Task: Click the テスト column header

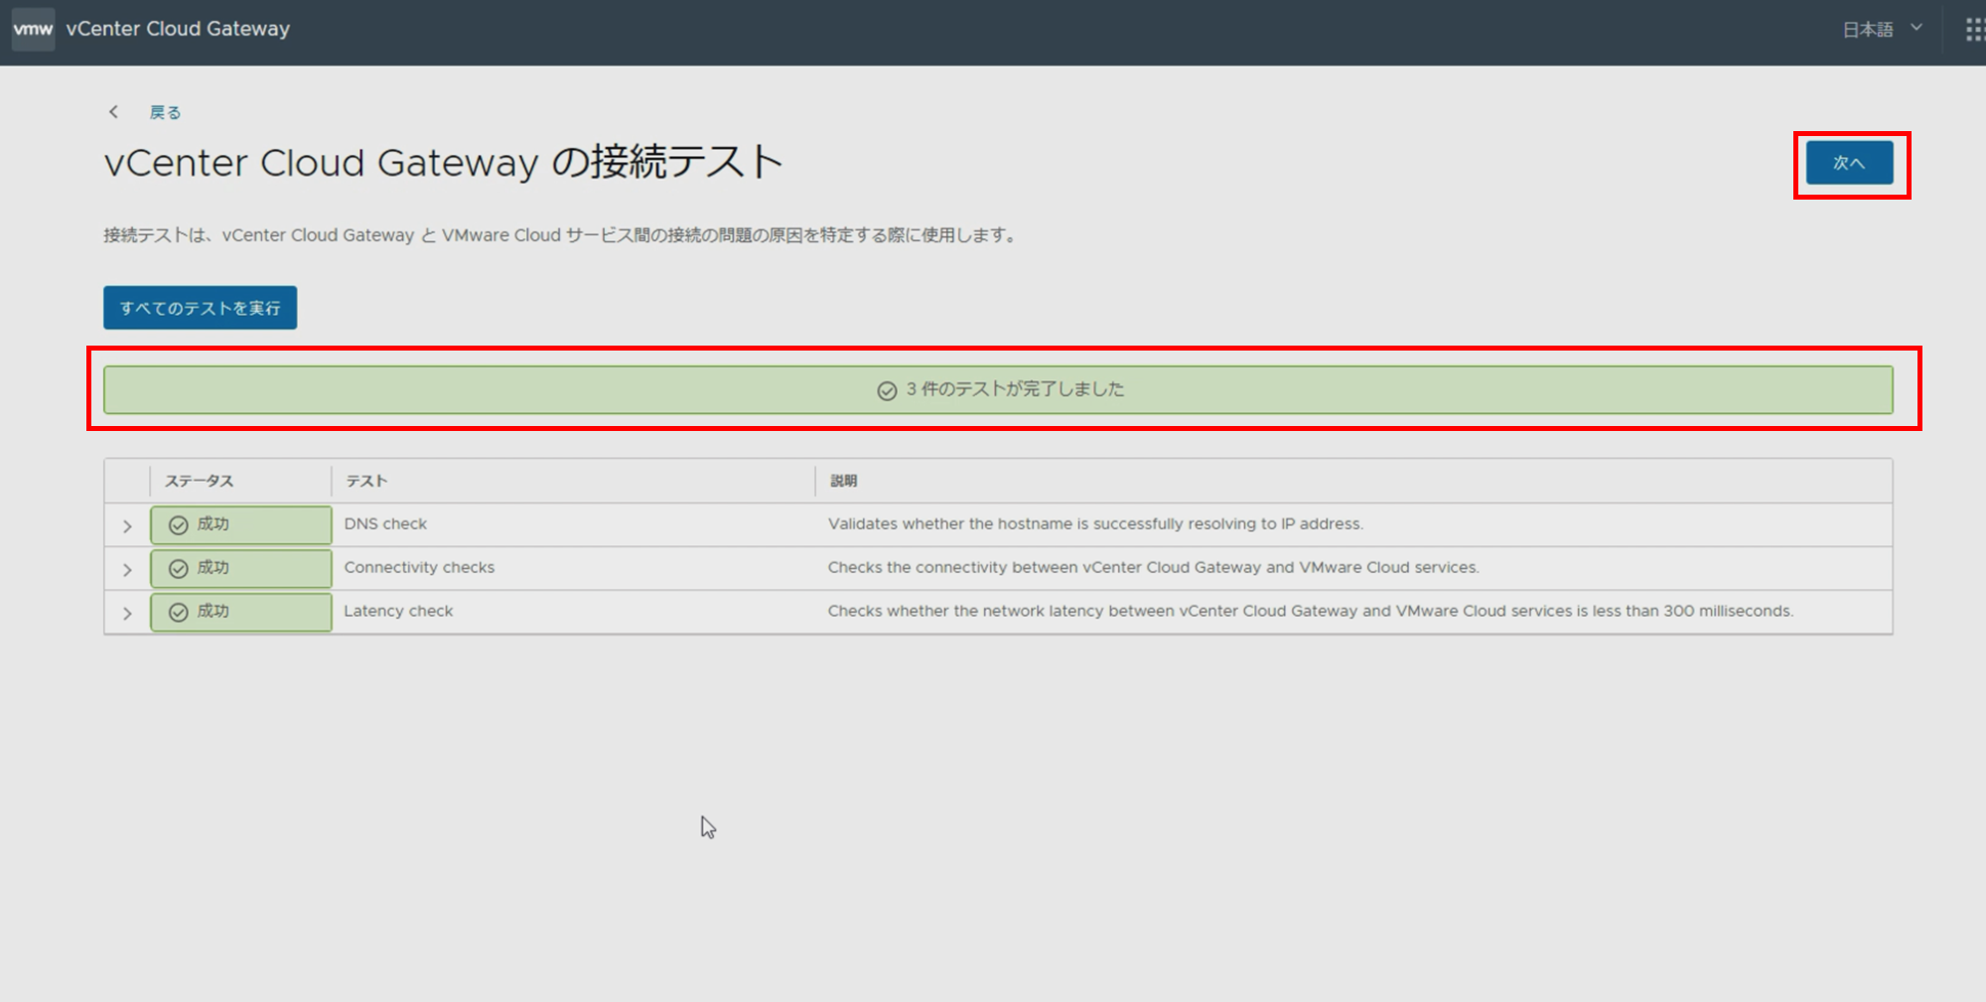Action: tap(366, 481)
